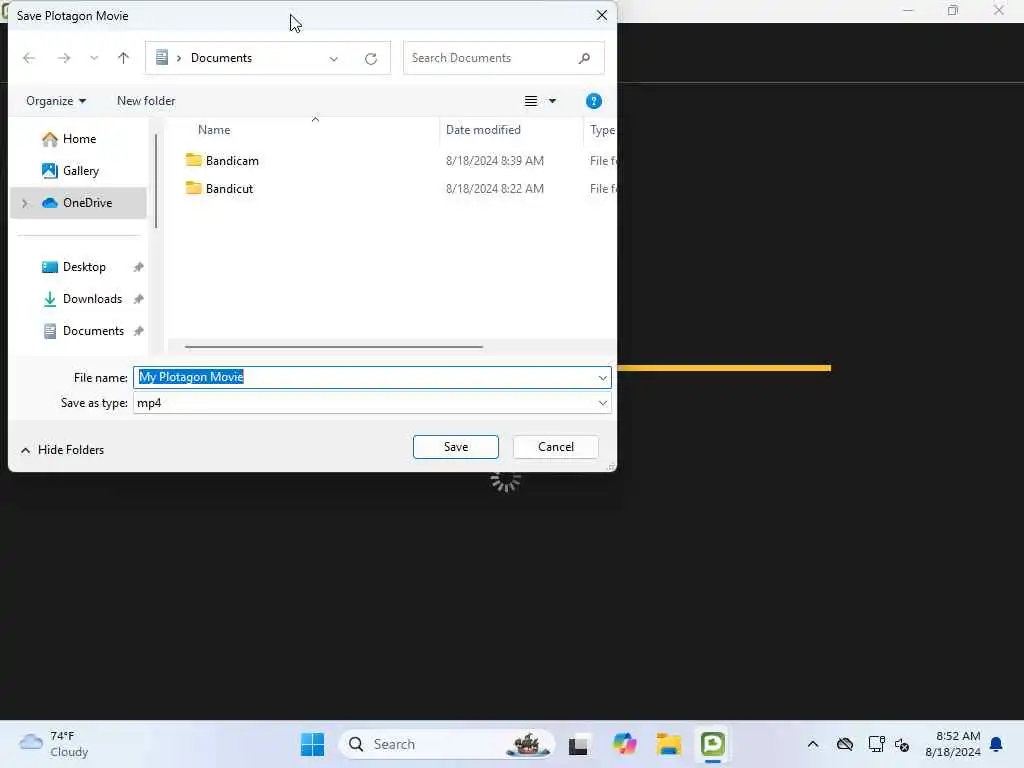Go up one folder level
The width and height of the screenshot is (1024, 768).
tap(123, 58)
